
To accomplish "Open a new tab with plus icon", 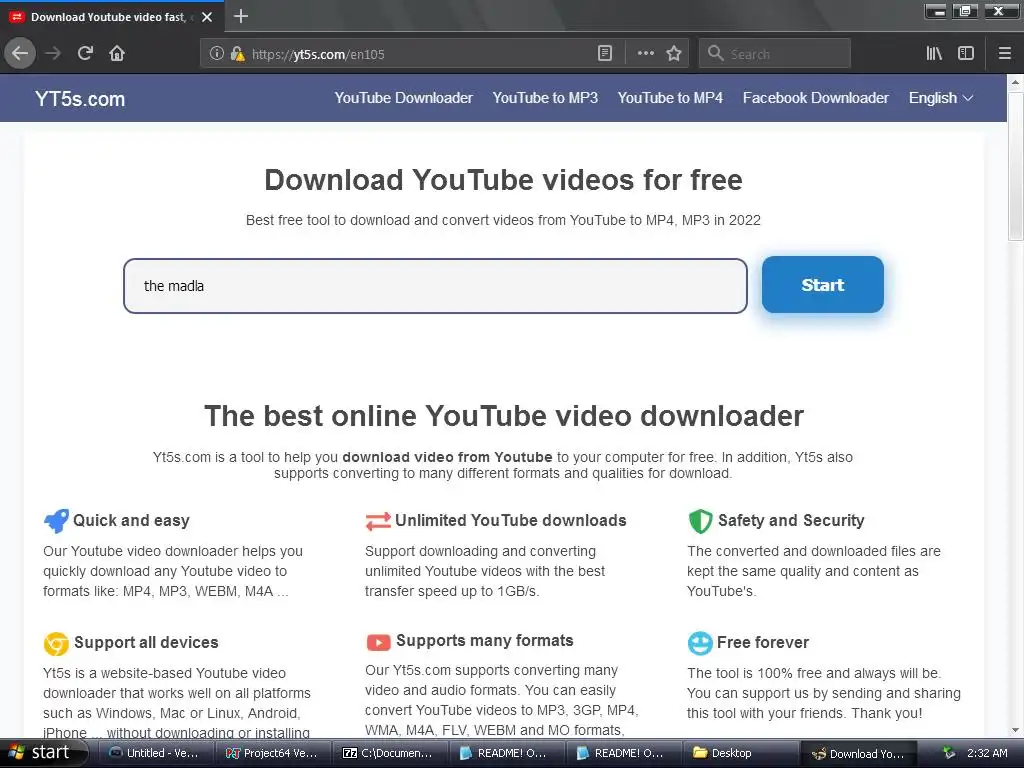I will pos(240,16).
